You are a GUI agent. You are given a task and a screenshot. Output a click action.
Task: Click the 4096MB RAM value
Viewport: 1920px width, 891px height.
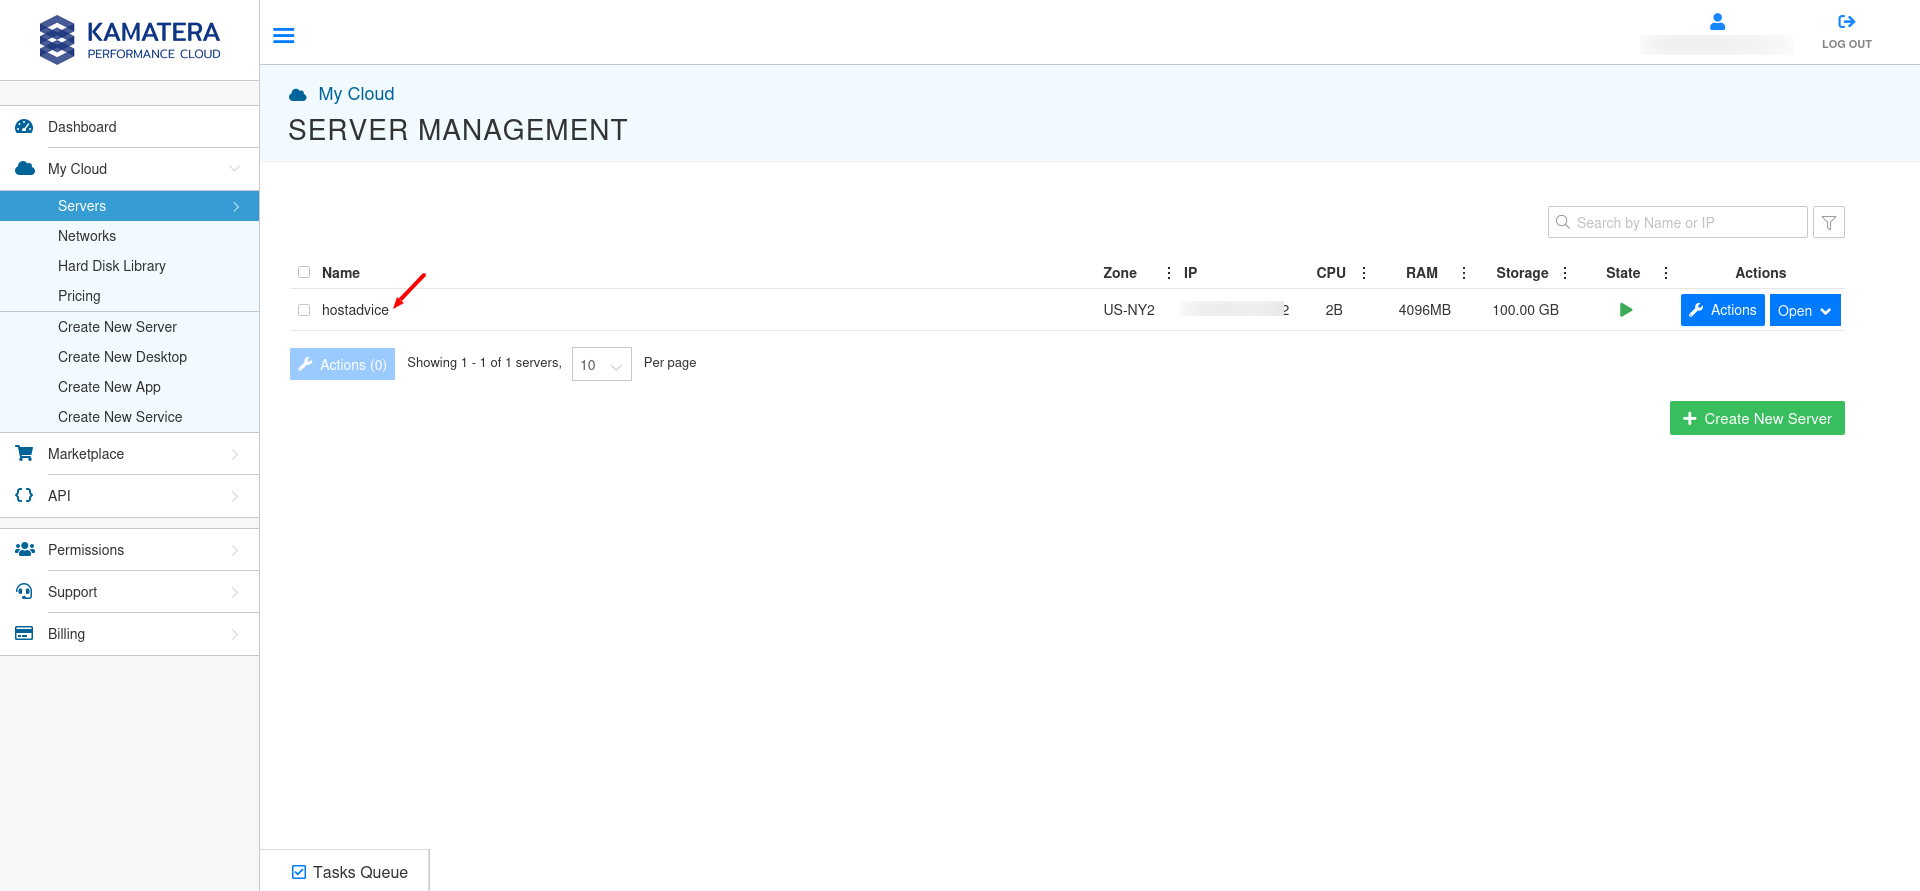pyautogui.click(x=1424, y=310)
